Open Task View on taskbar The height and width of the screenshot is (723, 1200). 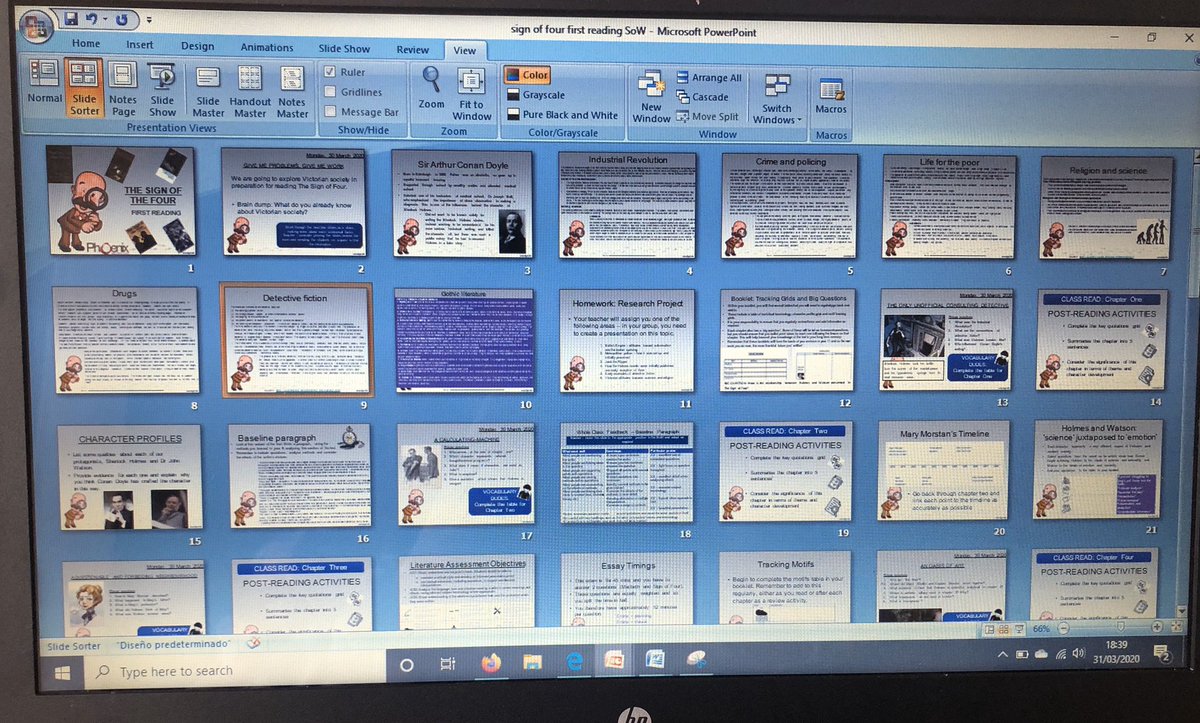pyautogui.click(x=448, y=664)
